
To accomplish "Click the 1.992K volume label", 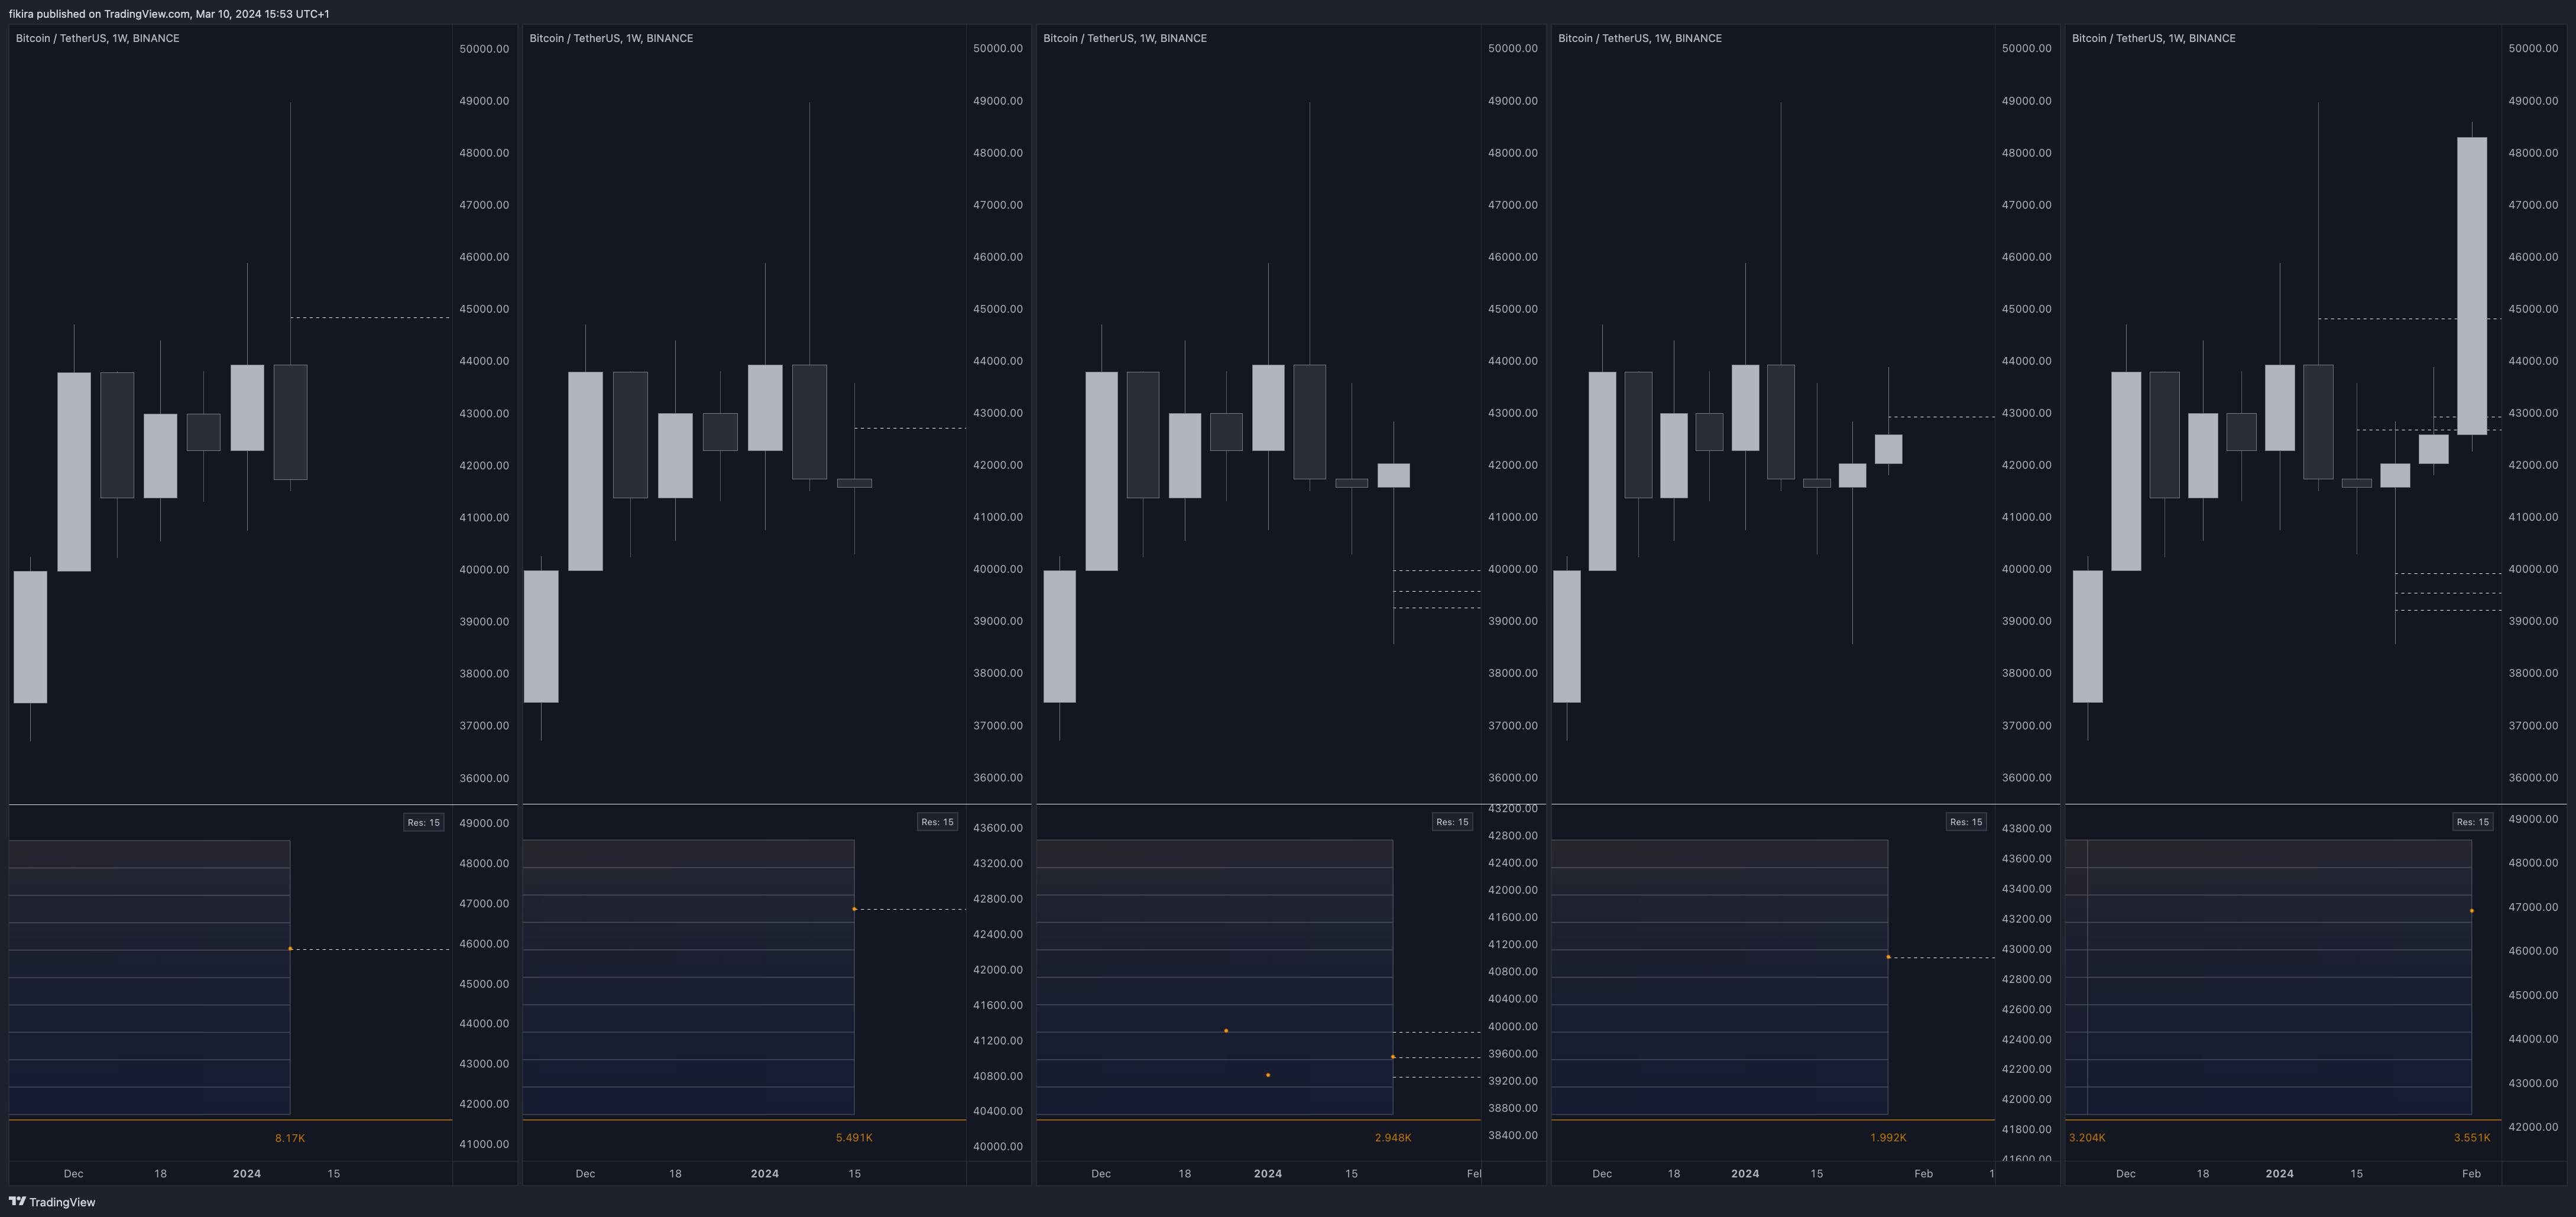I will pyautogui.click(x=1888, y=1138).
